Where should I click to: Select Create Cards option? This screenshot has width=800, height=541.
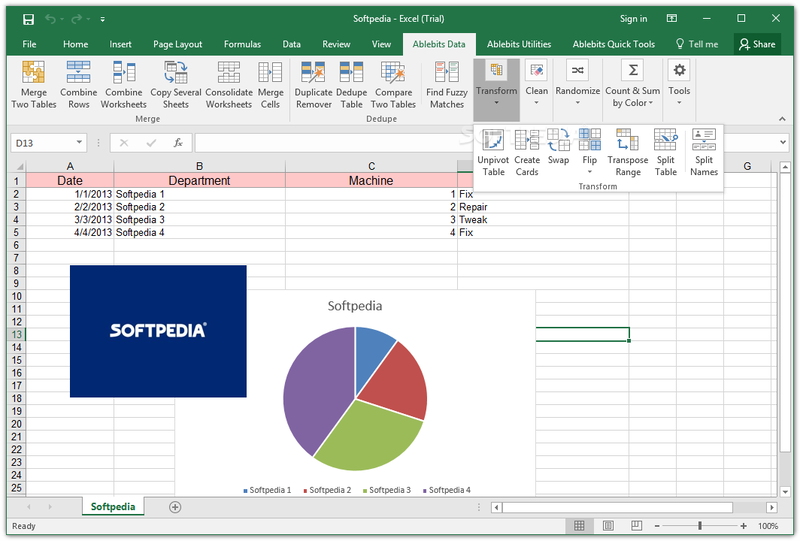pos(527,153)
